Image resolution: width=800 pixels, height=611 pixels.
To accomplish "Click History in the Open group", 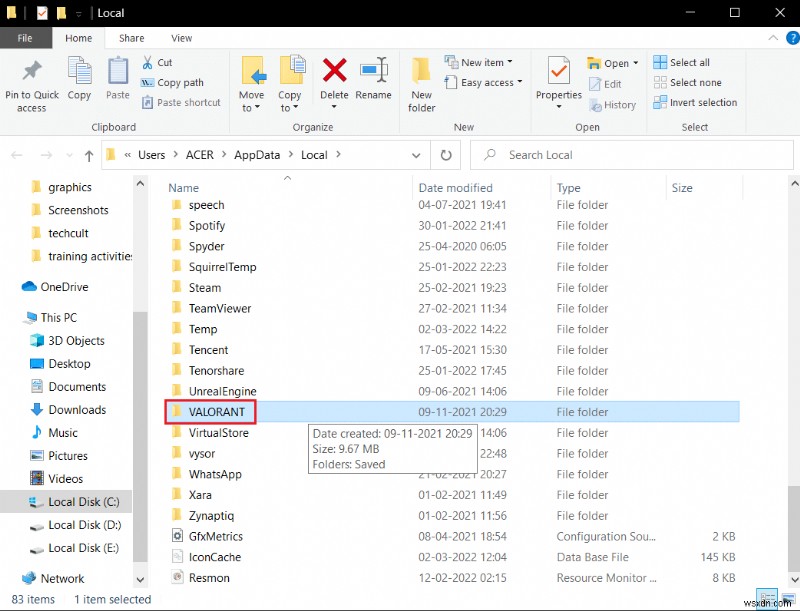I will point(612,105).
